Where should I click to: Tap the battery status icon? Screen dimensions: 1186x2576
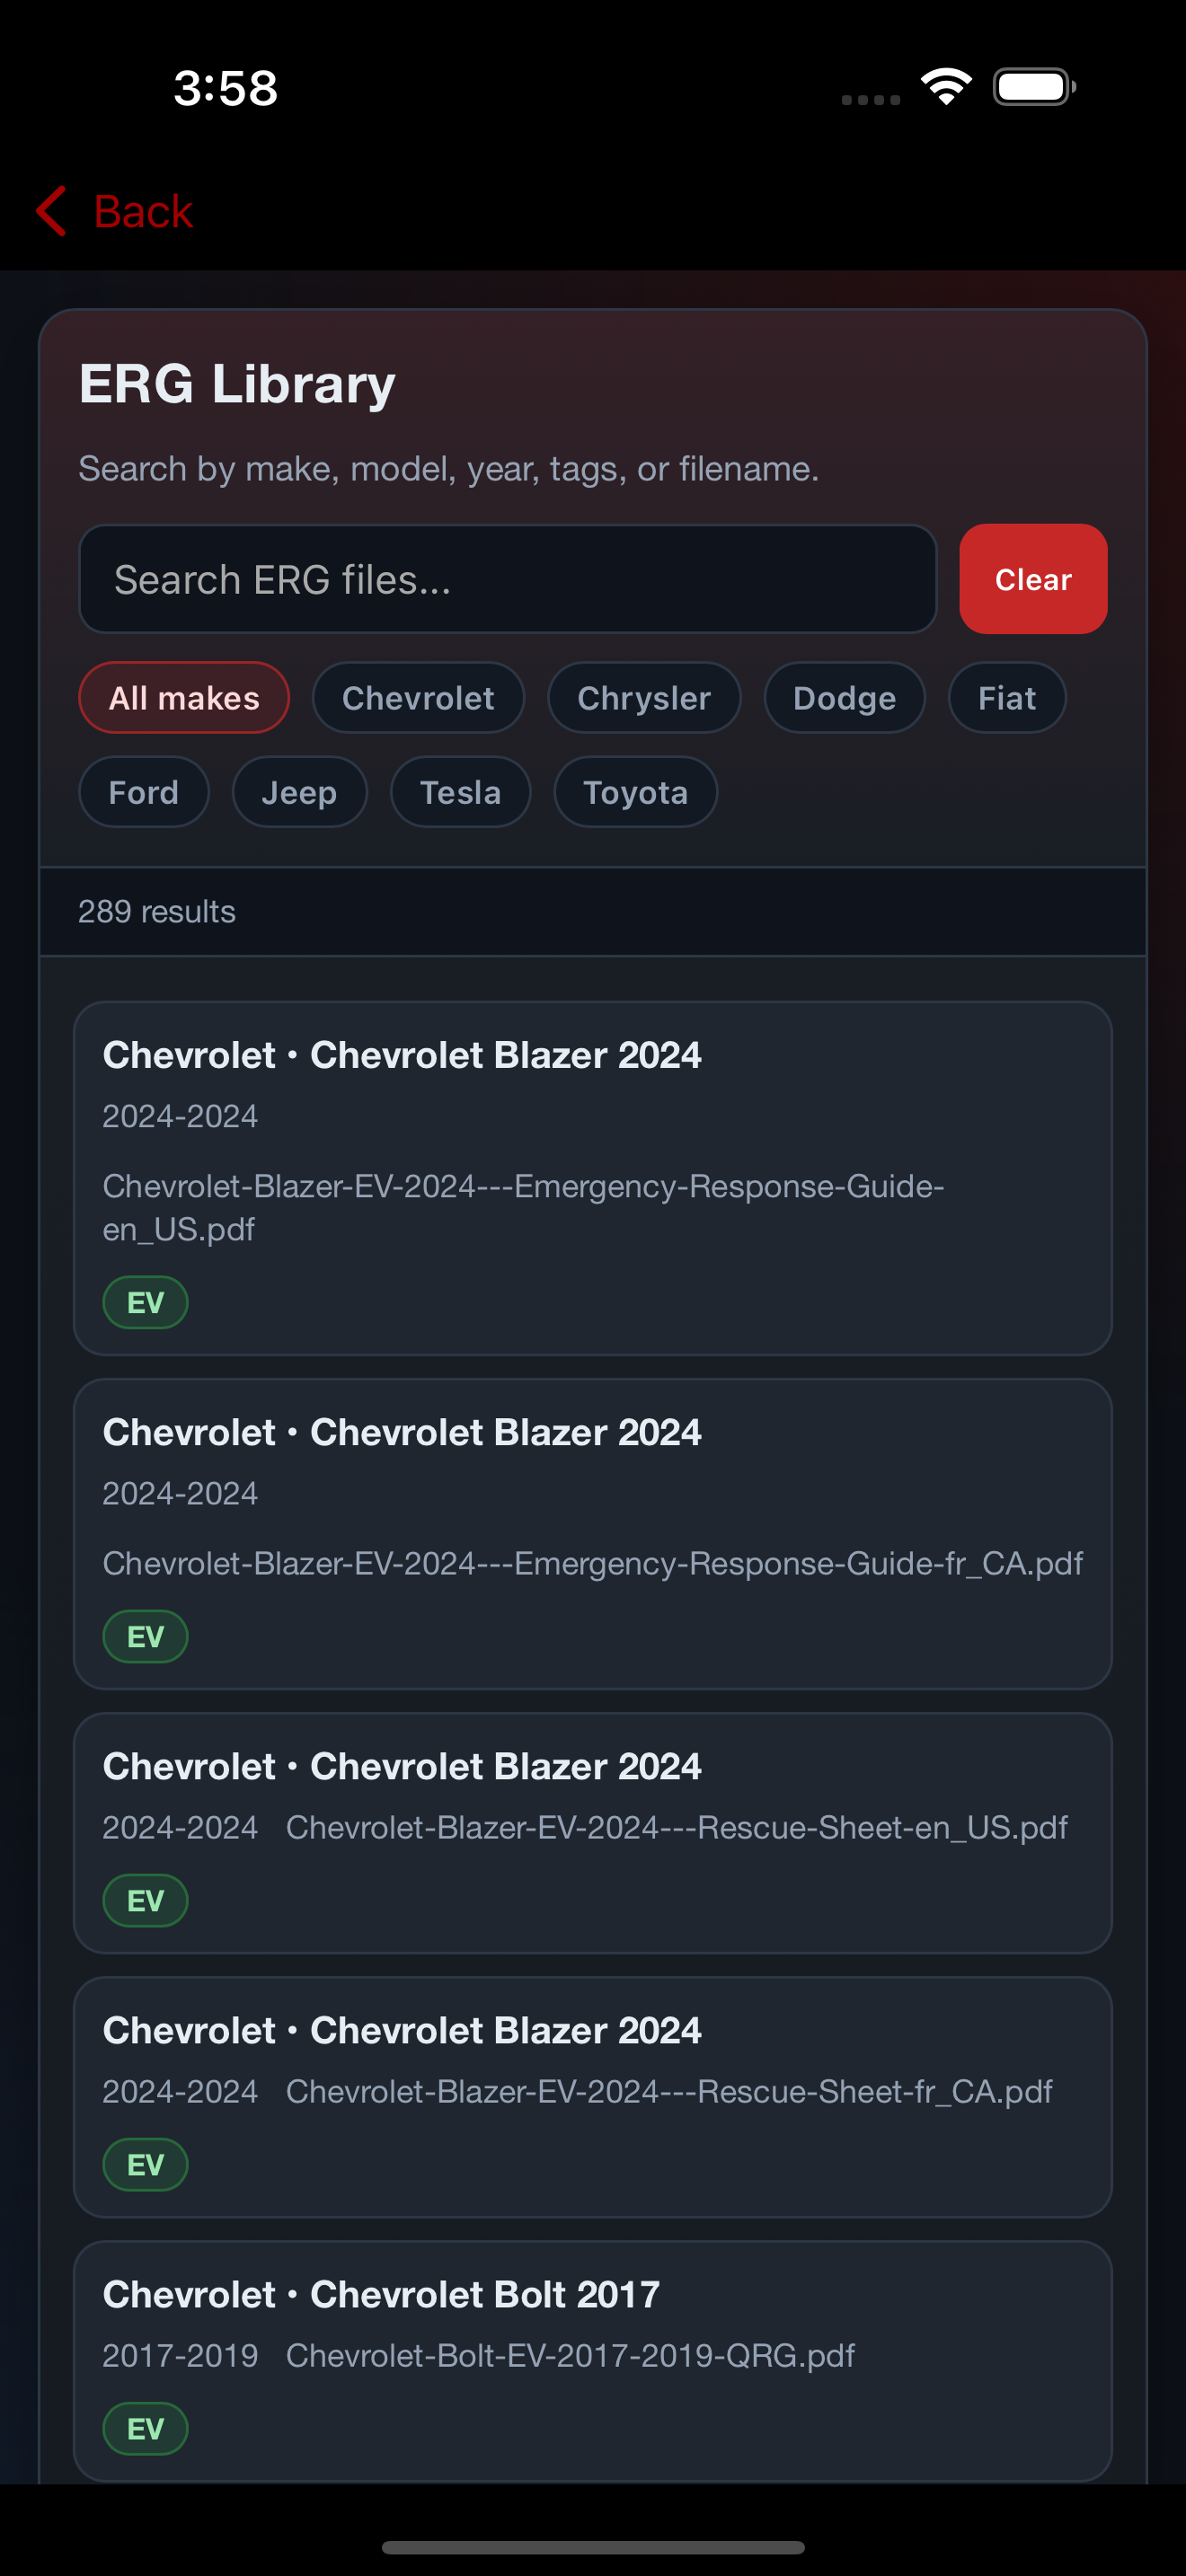click(x=1034, y=87)
